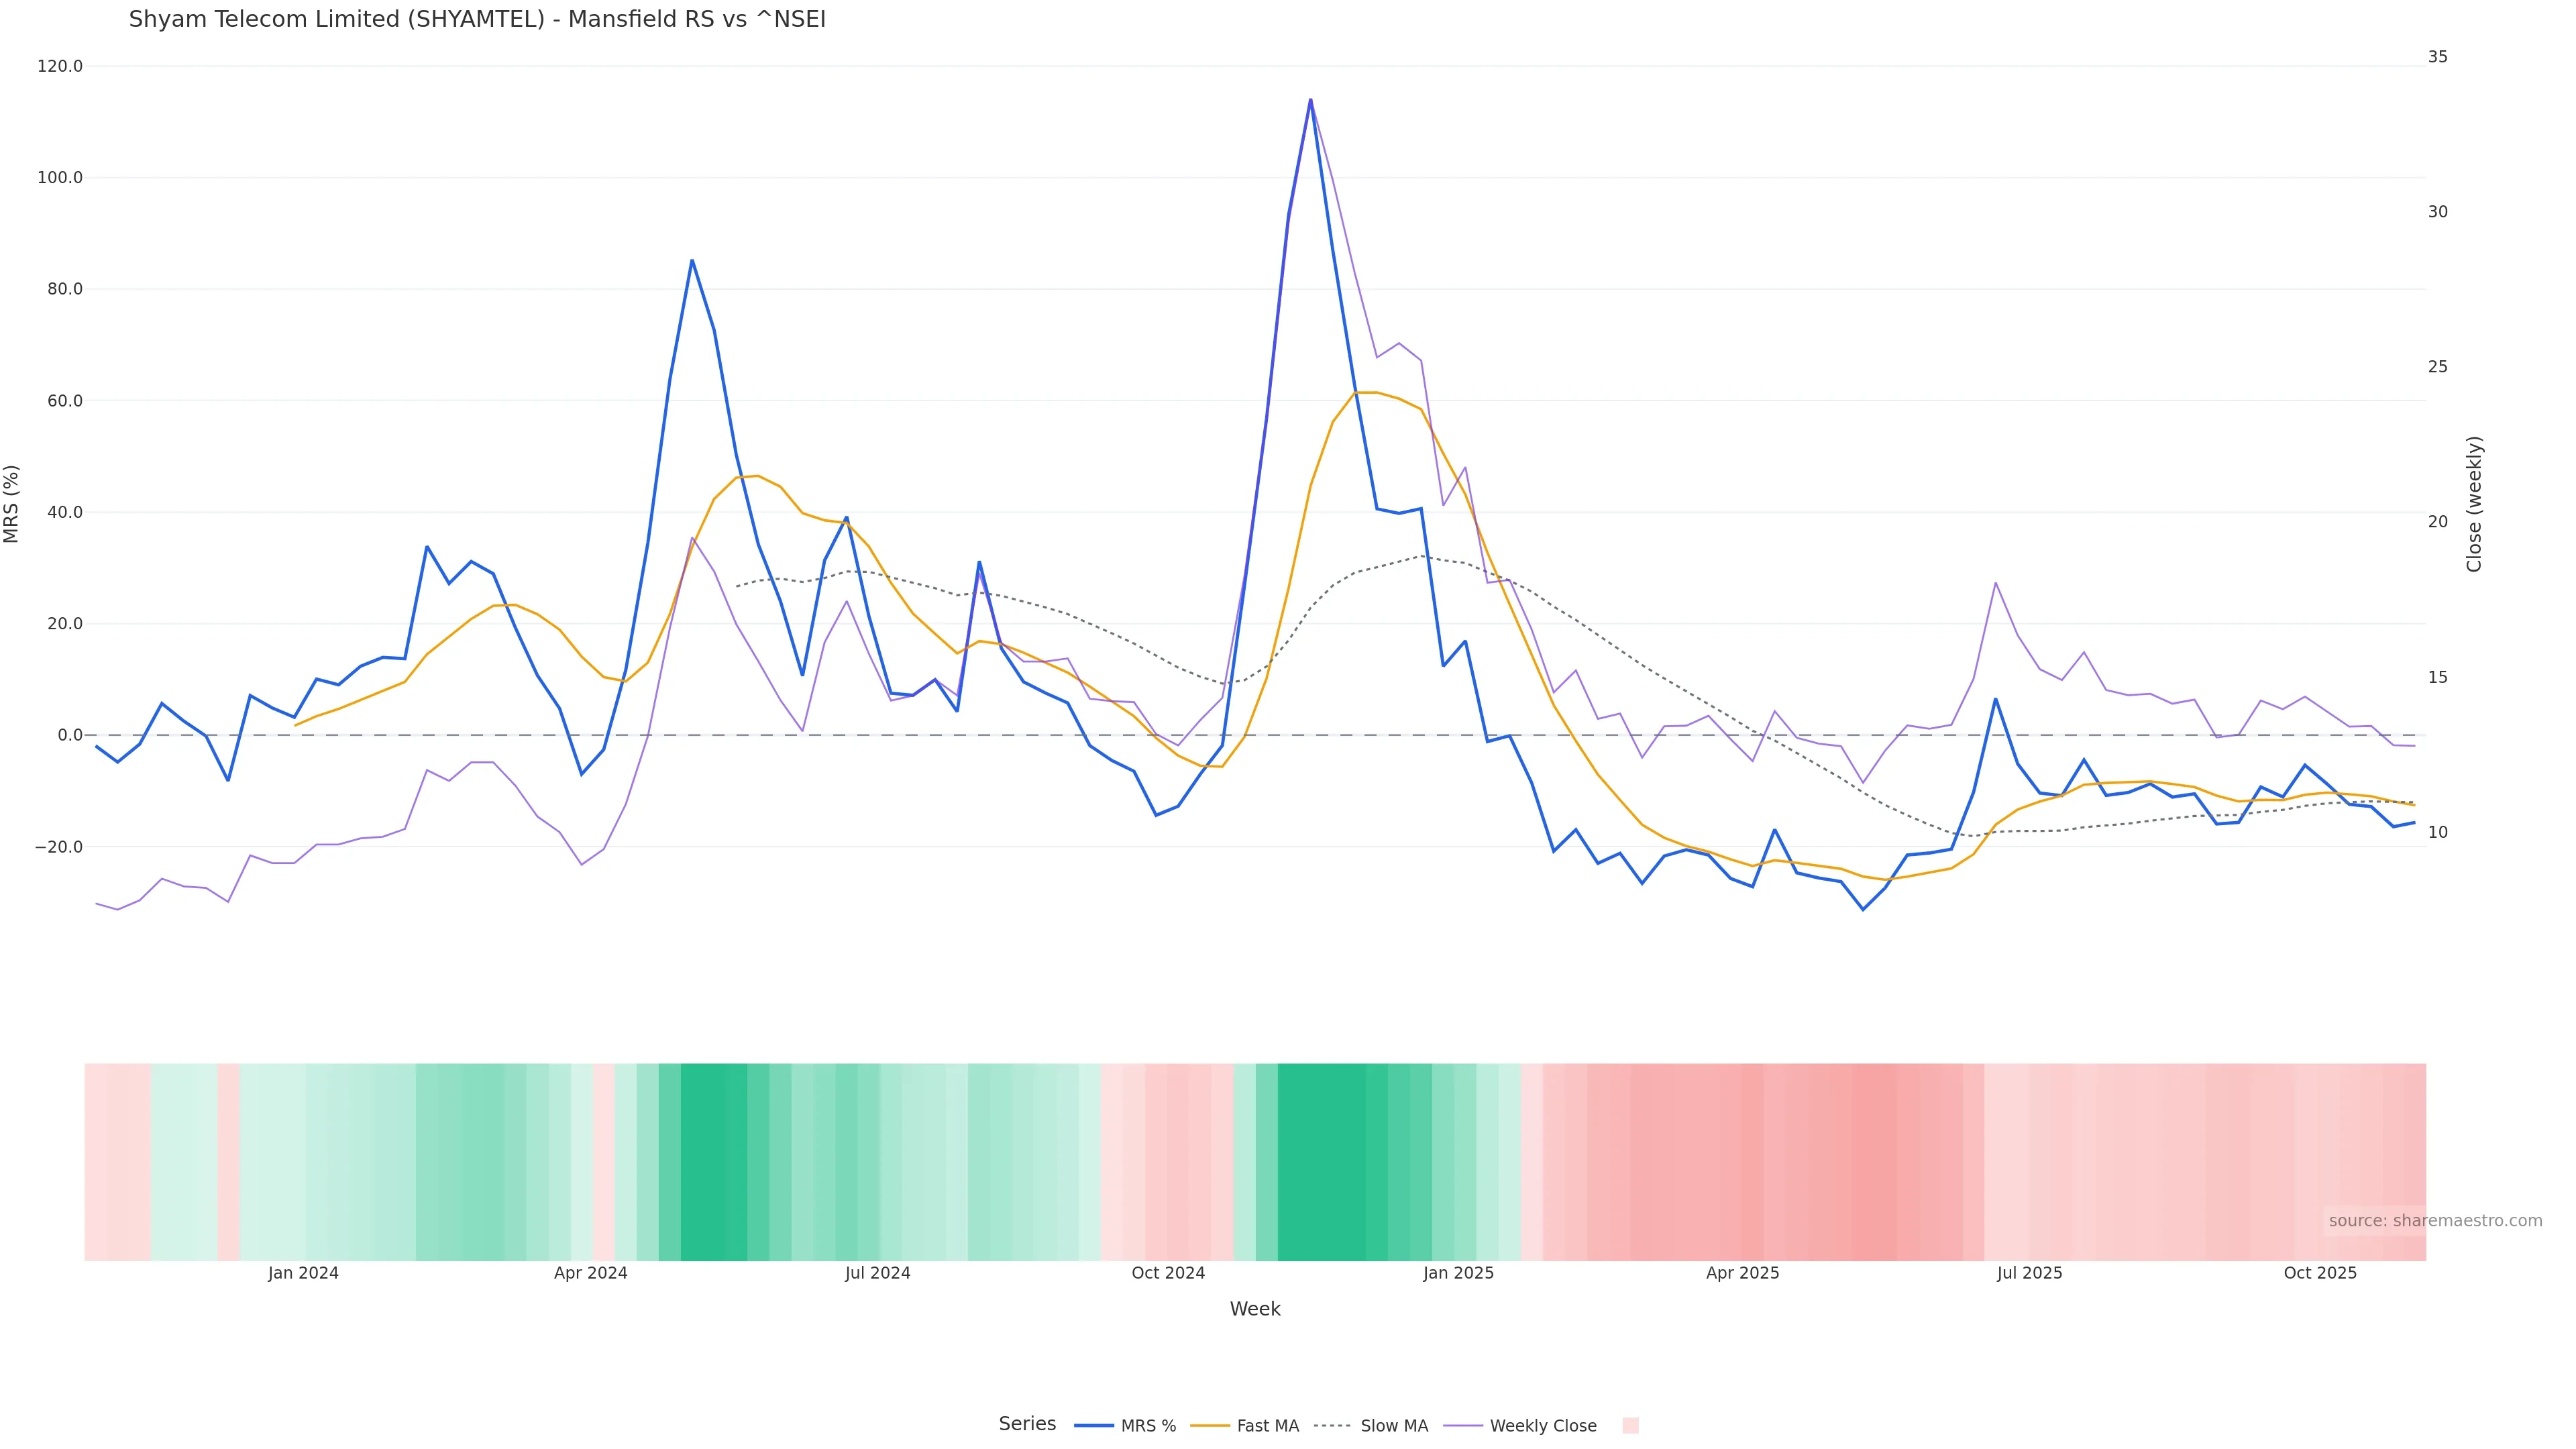The width and height of the screenshot is (2576, 1449).
Task: Click the blue MRS % legend line marker
Action: coord(1094,1426)
